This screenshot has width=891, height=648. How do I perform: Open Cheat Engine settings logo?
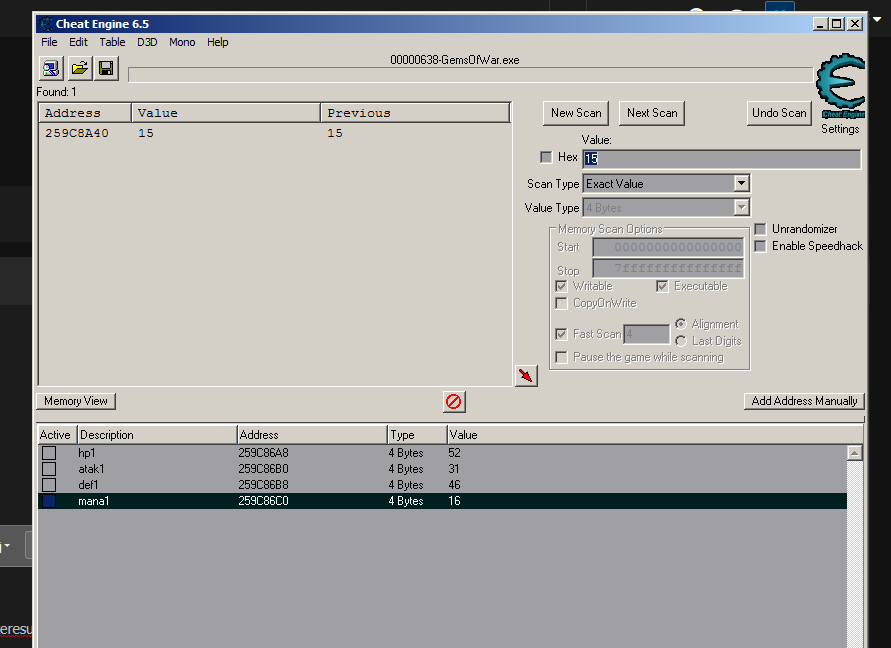point(840,85)
